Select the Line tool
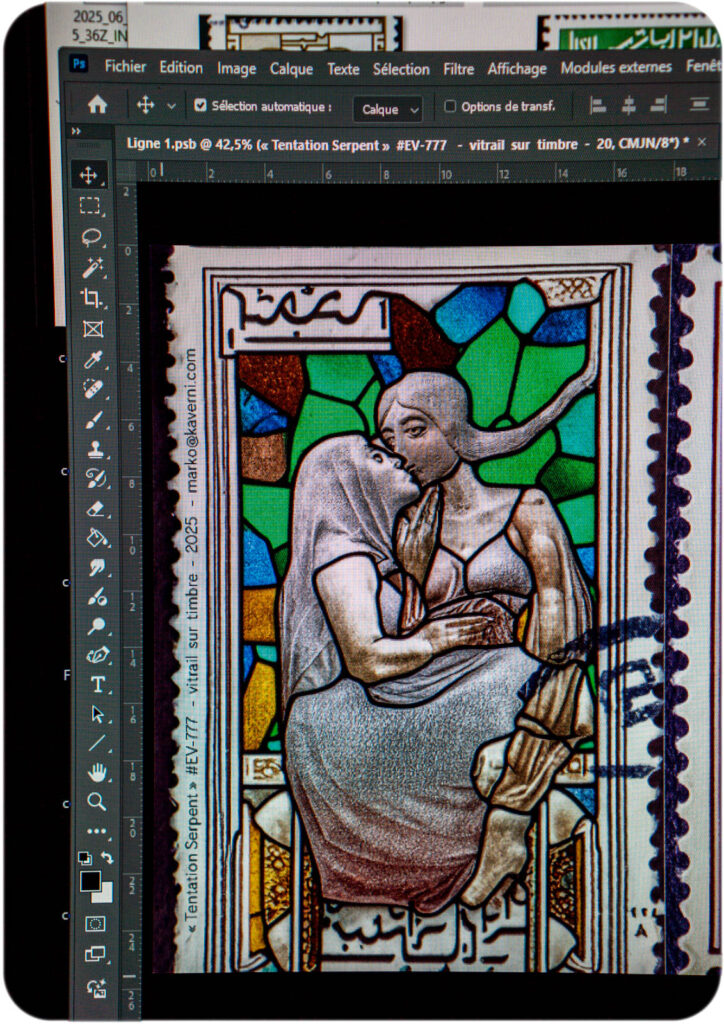The width and height of the screenshot is (724, 1024). 97,743
